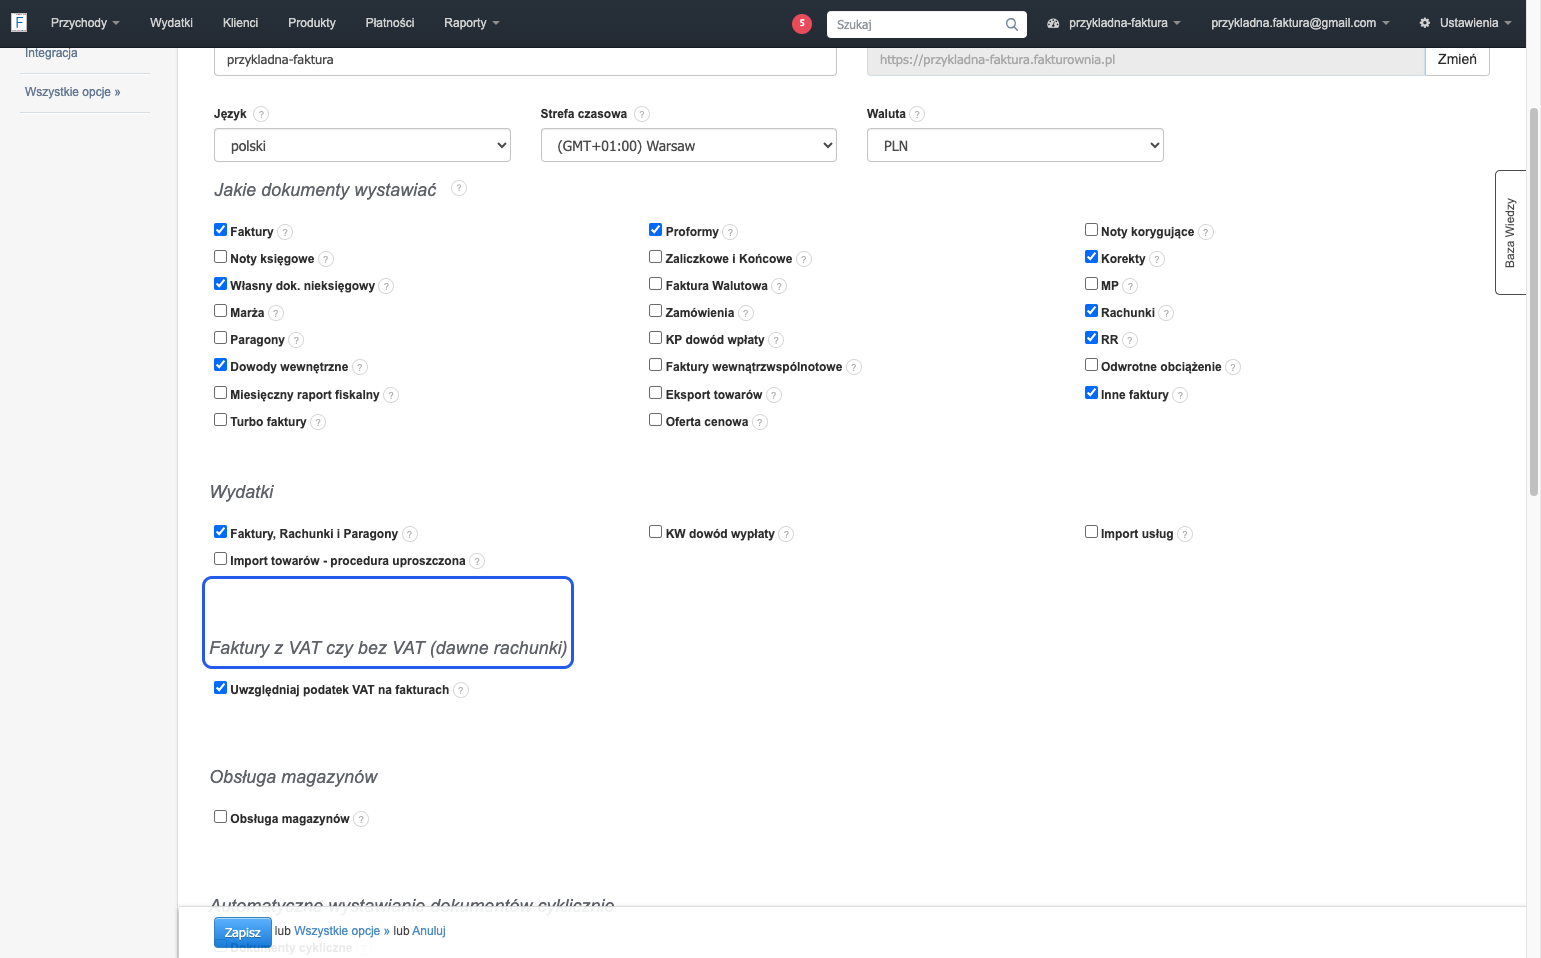Viewport: 1541px width, 958px height.
Task: Open help icon beside Noty korygujące
Action: pos(1206,232)
